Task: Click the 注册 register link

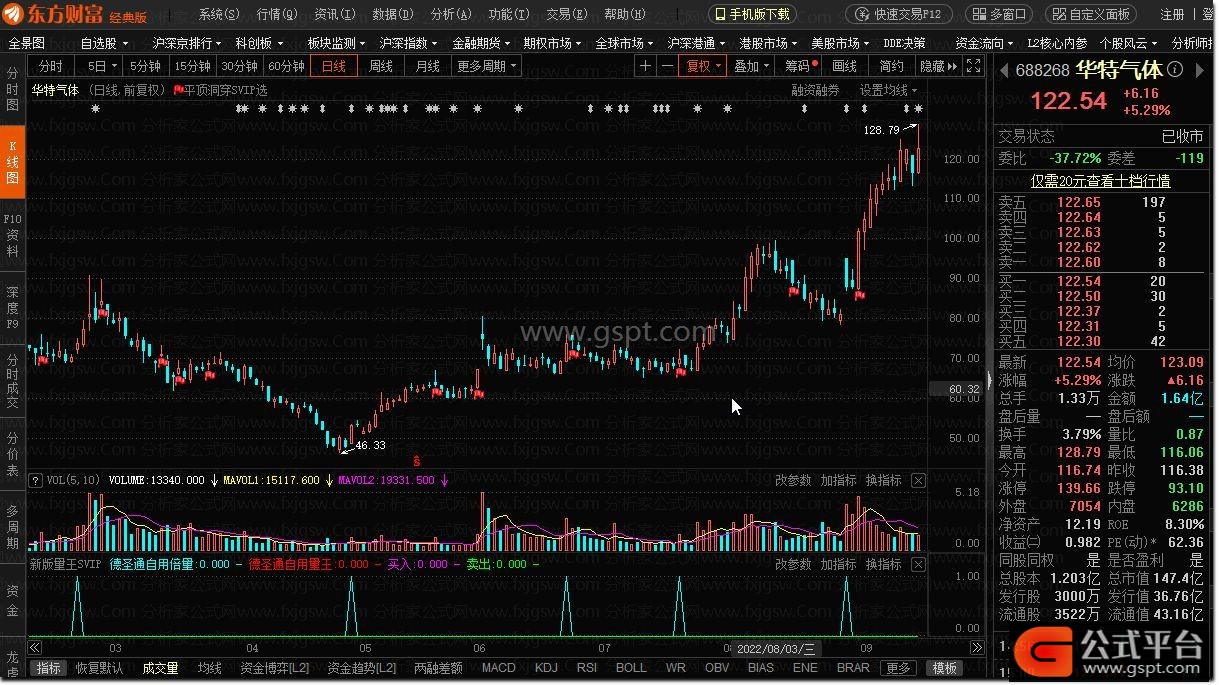Action: 1172,14
